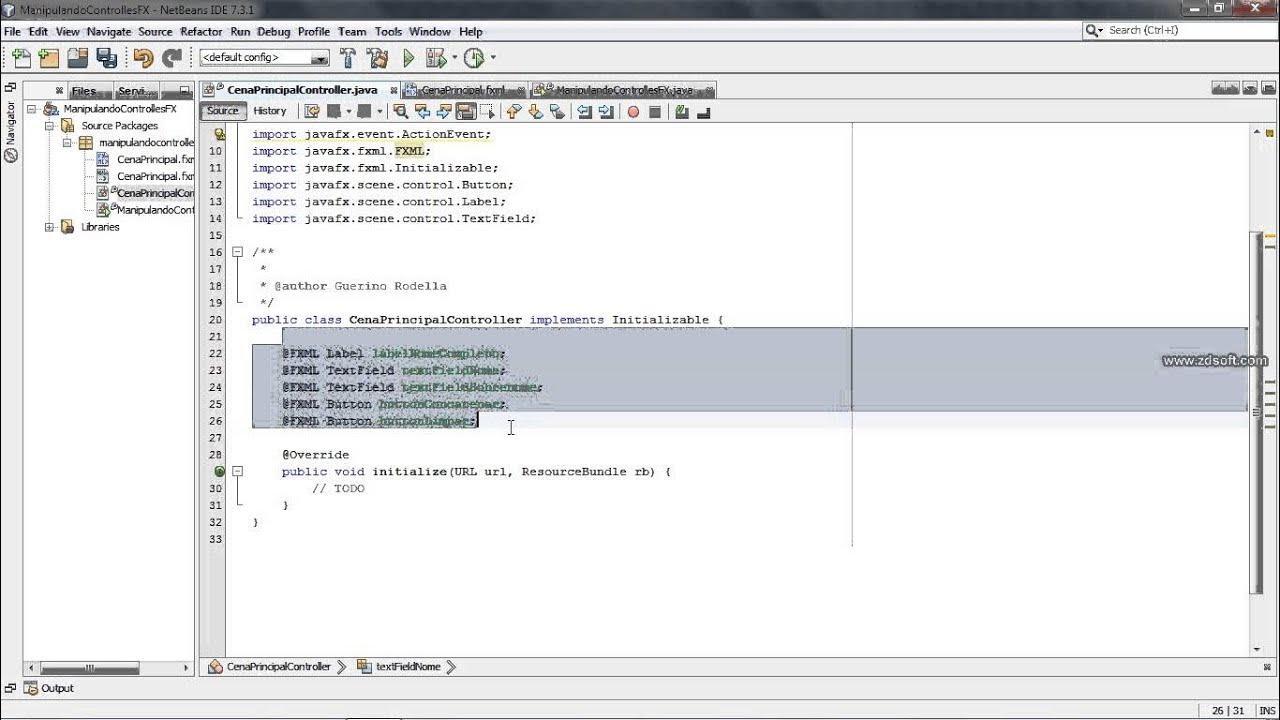Toggle Highlight Search in the editor toolbar
This screenshot has width=1280, height=720.
[x=464, y=111]
